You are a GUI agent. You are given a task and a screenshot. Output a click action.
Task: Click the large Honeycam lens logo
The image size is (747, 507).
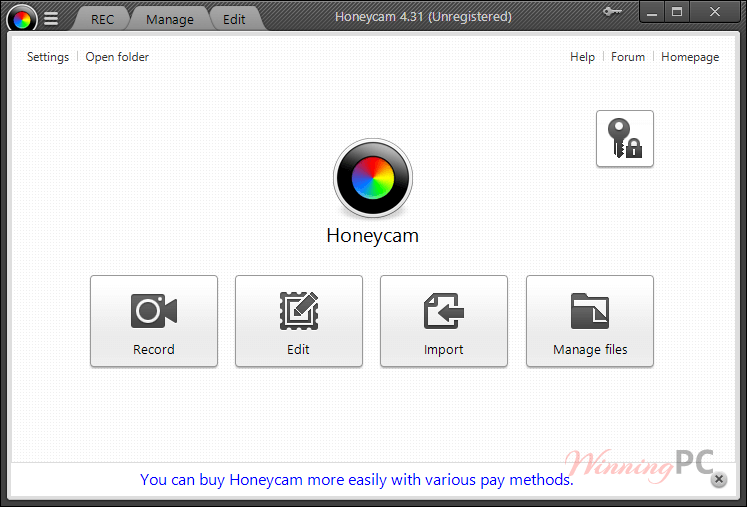(373, 178)
